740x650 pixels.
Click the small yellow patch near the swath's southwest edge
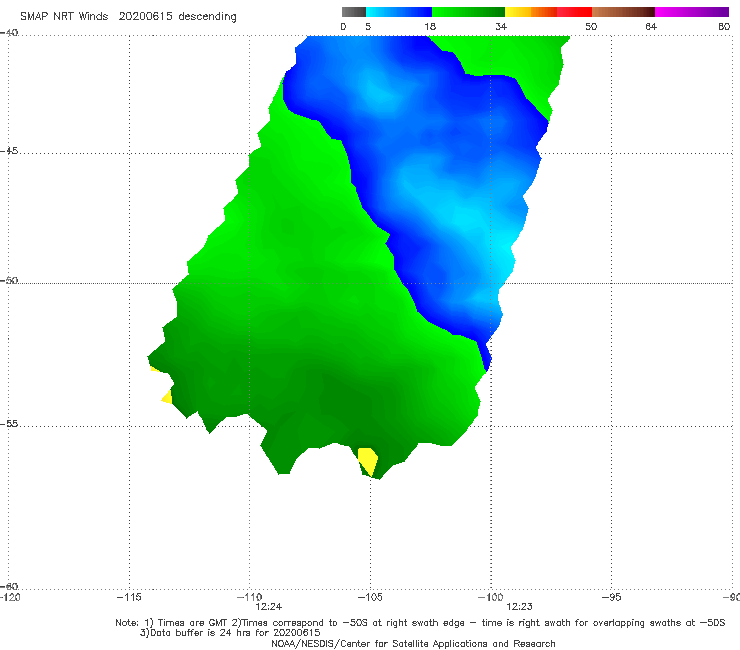[167, 397]
